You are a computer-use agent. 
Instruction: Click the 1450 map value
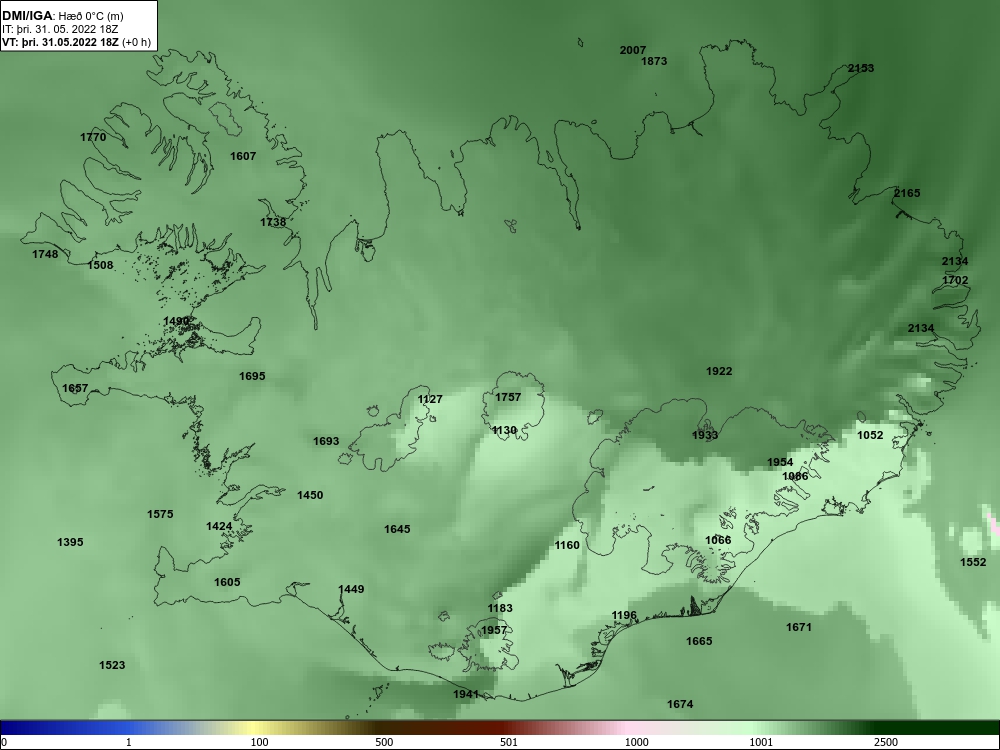point(310,495)
